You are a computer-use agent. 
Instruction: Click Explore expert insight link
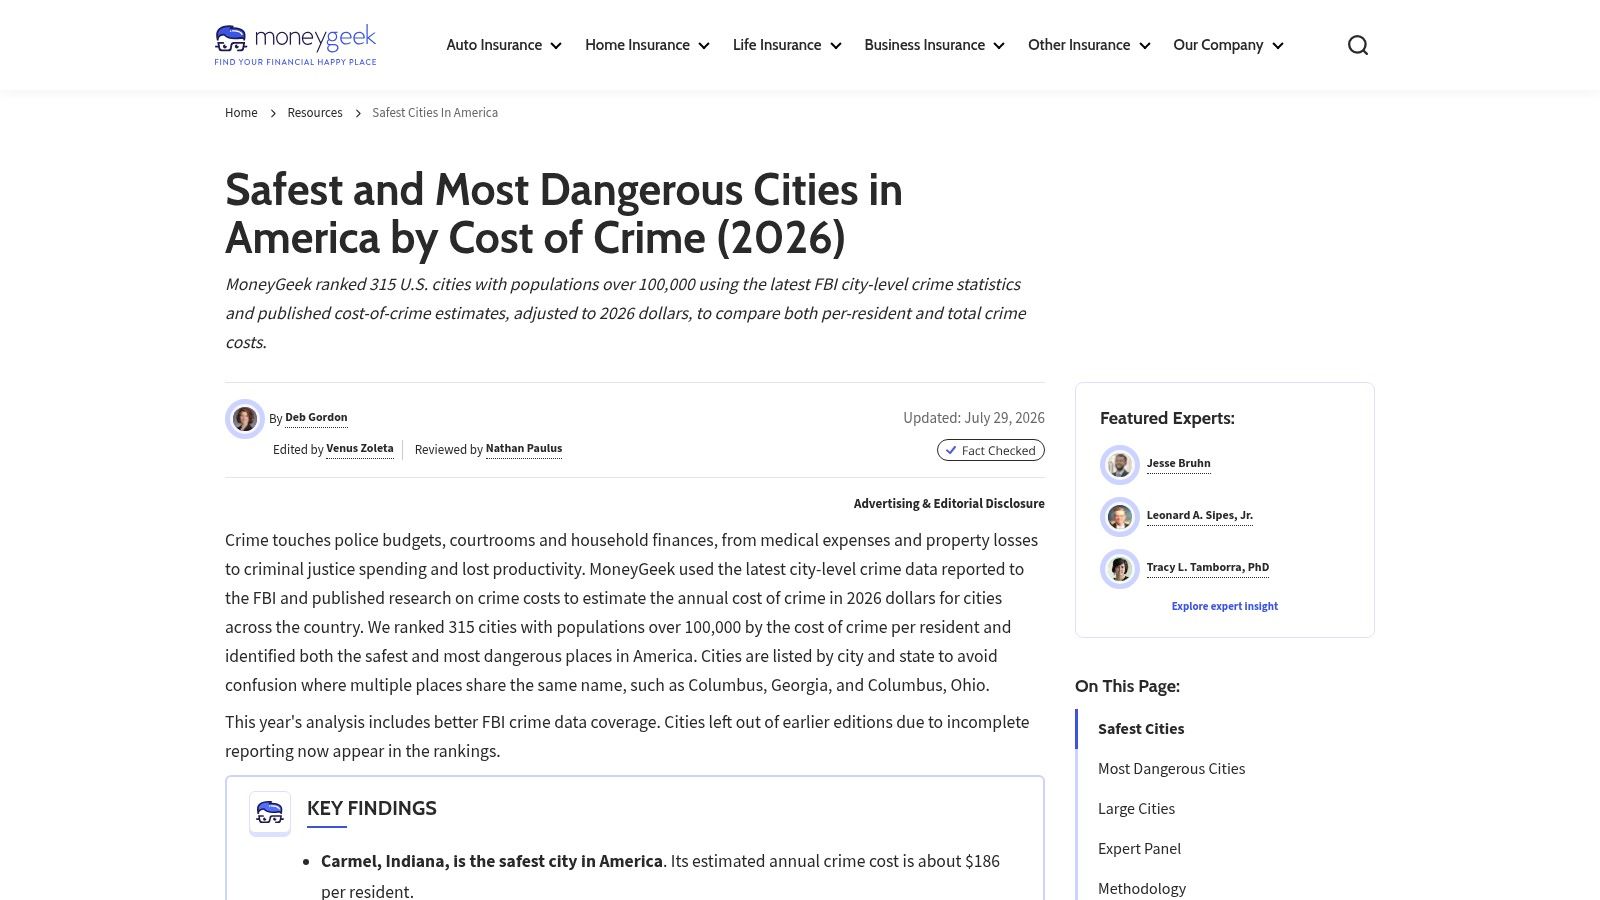coord(1225,606)
